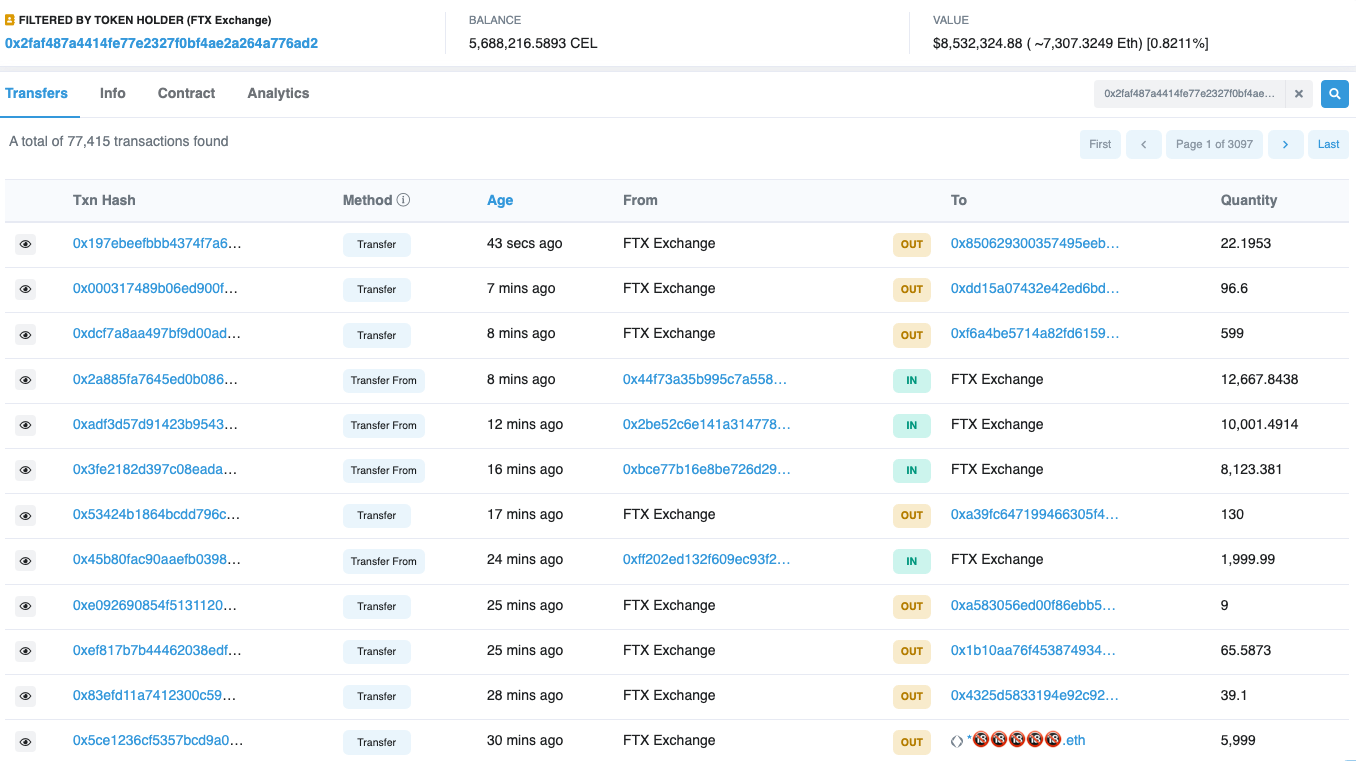This screenshot has width=1356, height=761.
Task: Preview transaction 0x45b80fac90aaefb0398 with eye icon
Action: [x=25, y=561]
